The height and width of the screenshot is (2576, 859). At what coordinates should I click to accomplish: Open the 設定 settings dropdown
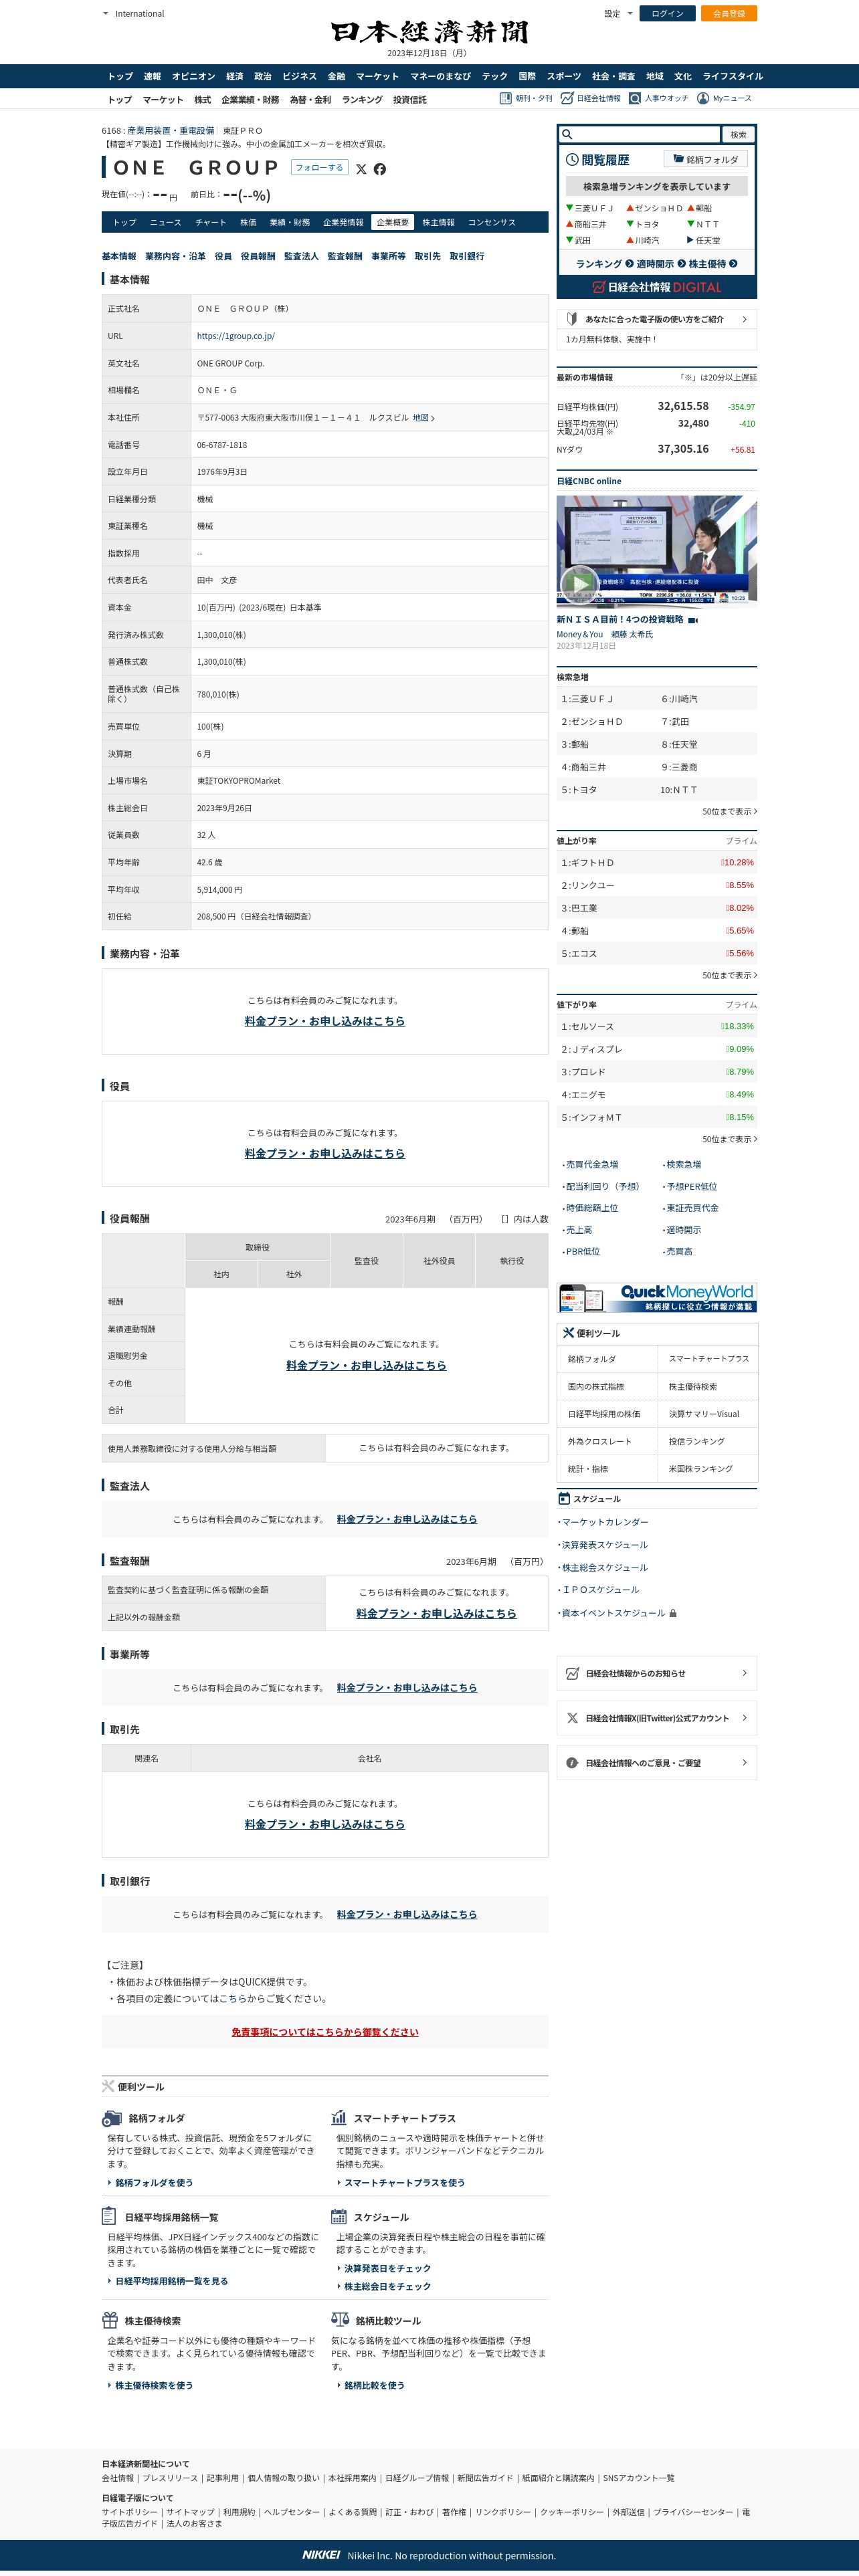click(x=618, y=14)
